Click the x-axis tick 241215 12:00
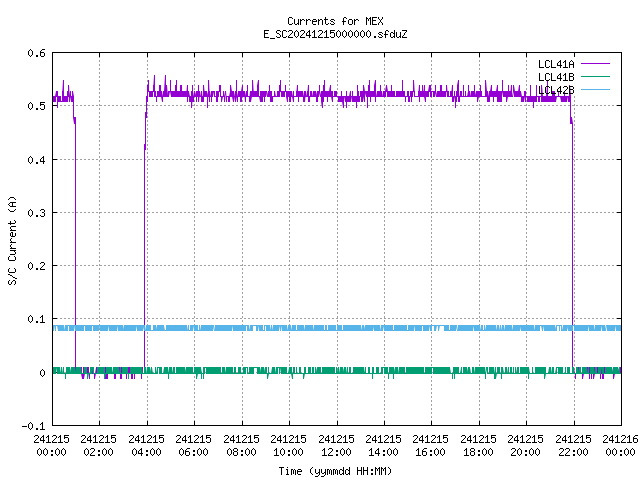 tap(336, 445)
